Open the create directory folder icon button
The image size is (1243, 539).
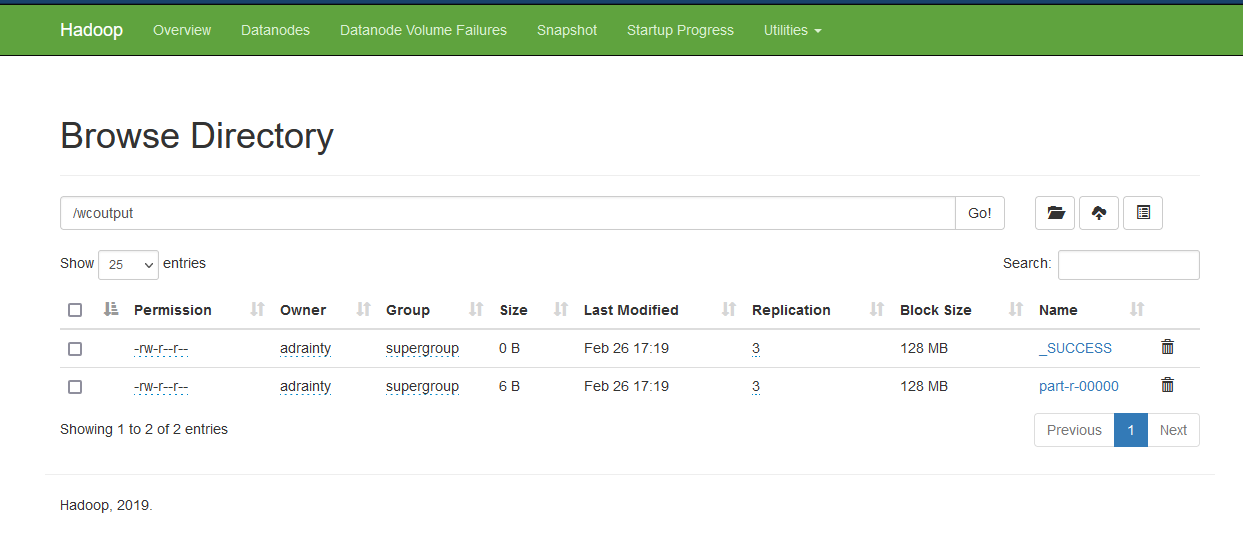(x=1055, y=213)
